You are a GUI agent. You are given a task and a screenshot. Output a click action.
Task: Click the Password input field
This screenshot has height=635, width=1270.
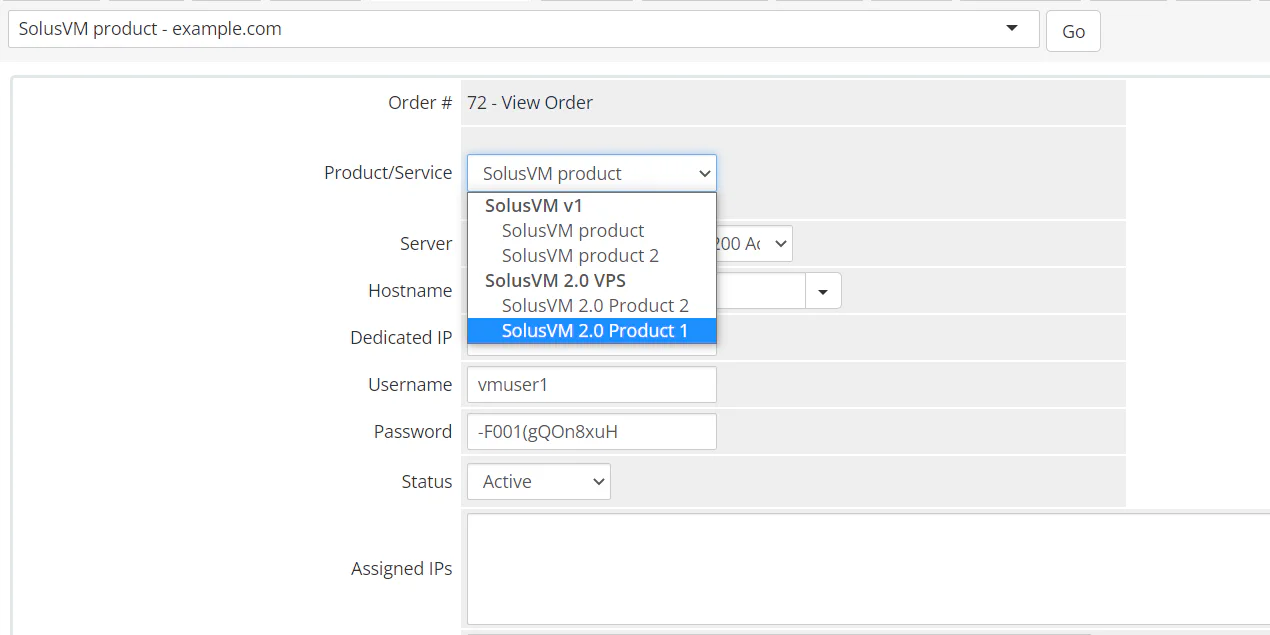(591, 431)
